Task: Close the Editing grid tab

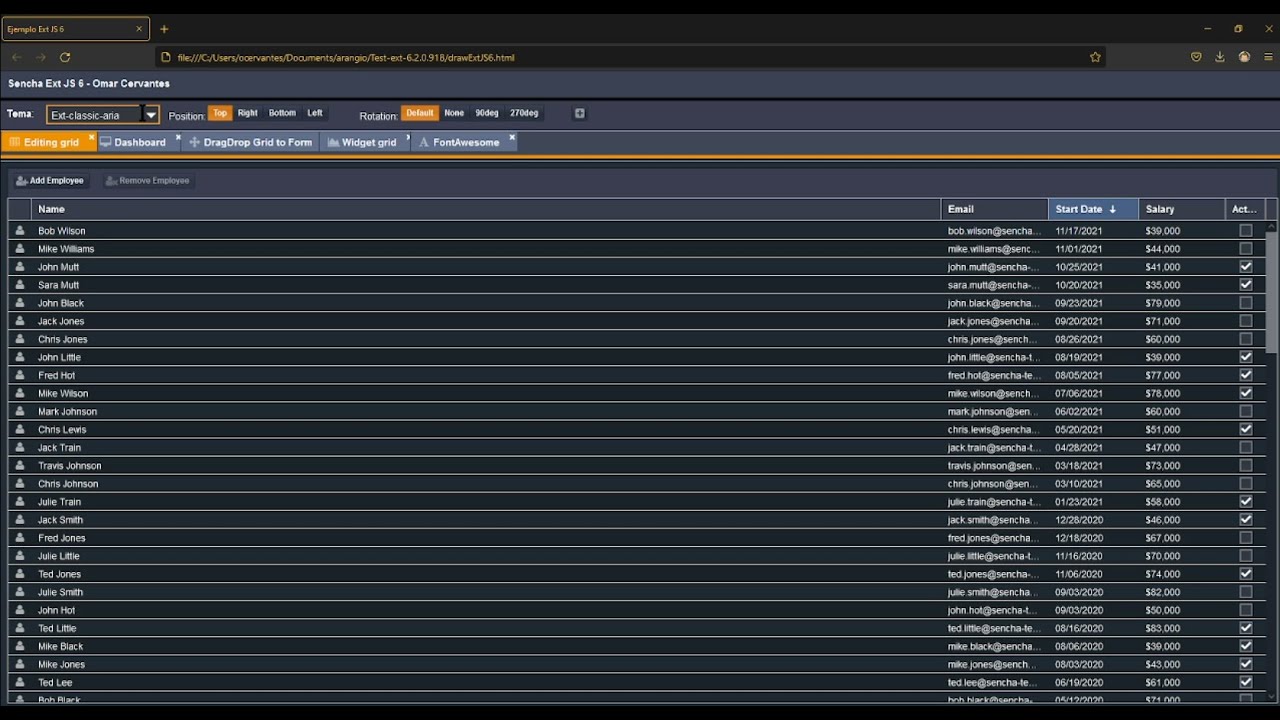Action: 91,137
